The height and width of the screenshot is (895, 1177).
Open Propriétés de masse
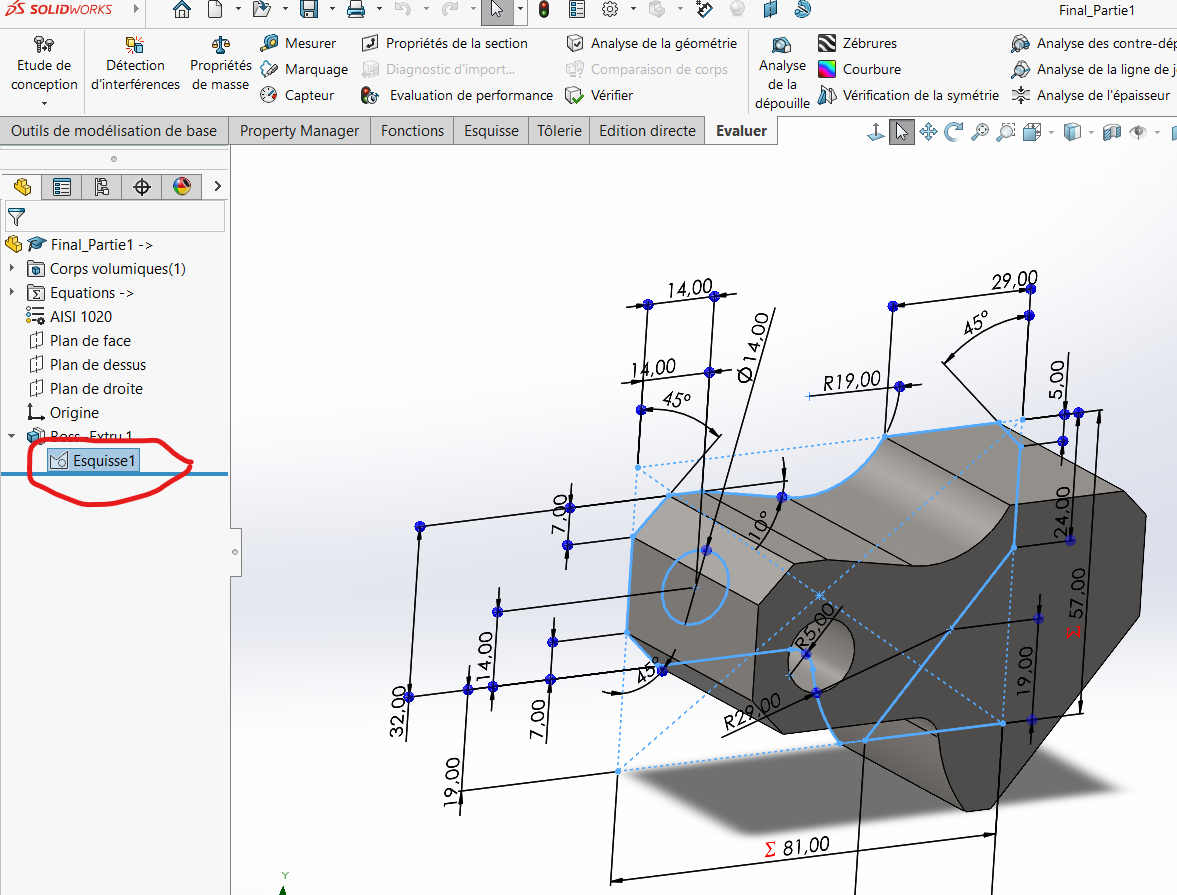tap(221, 65)
